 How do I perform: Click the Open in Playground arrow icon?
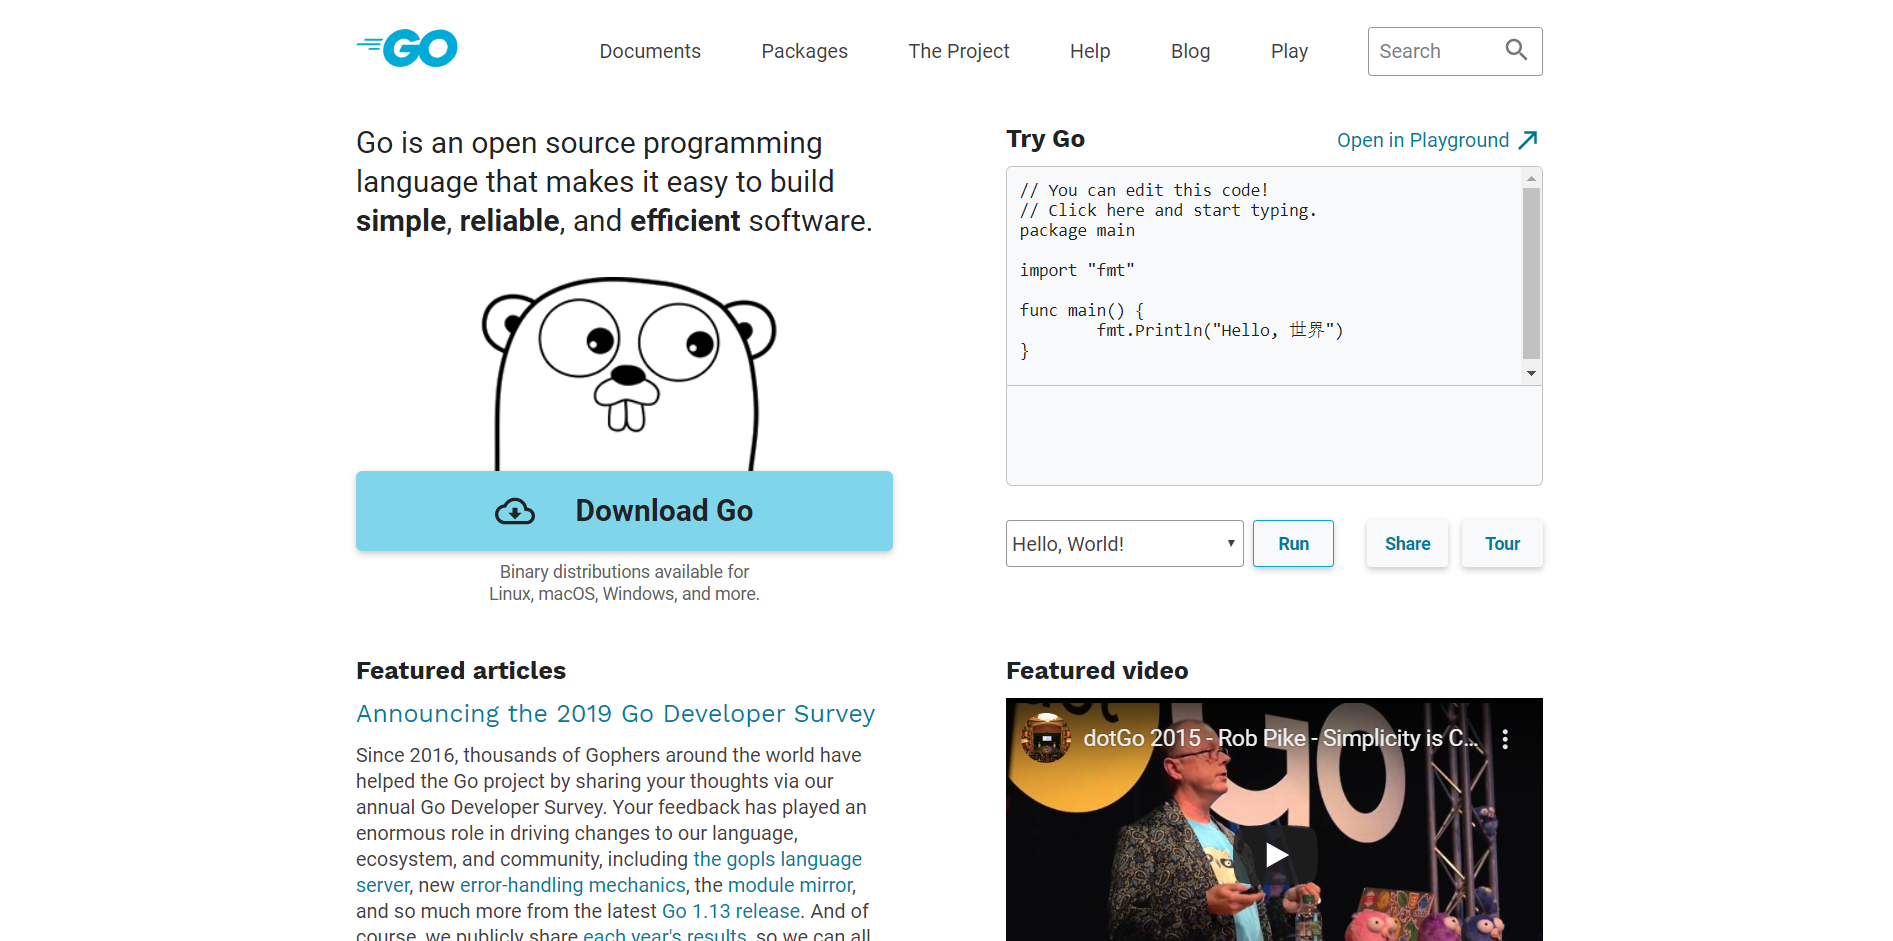point(1528,140)
